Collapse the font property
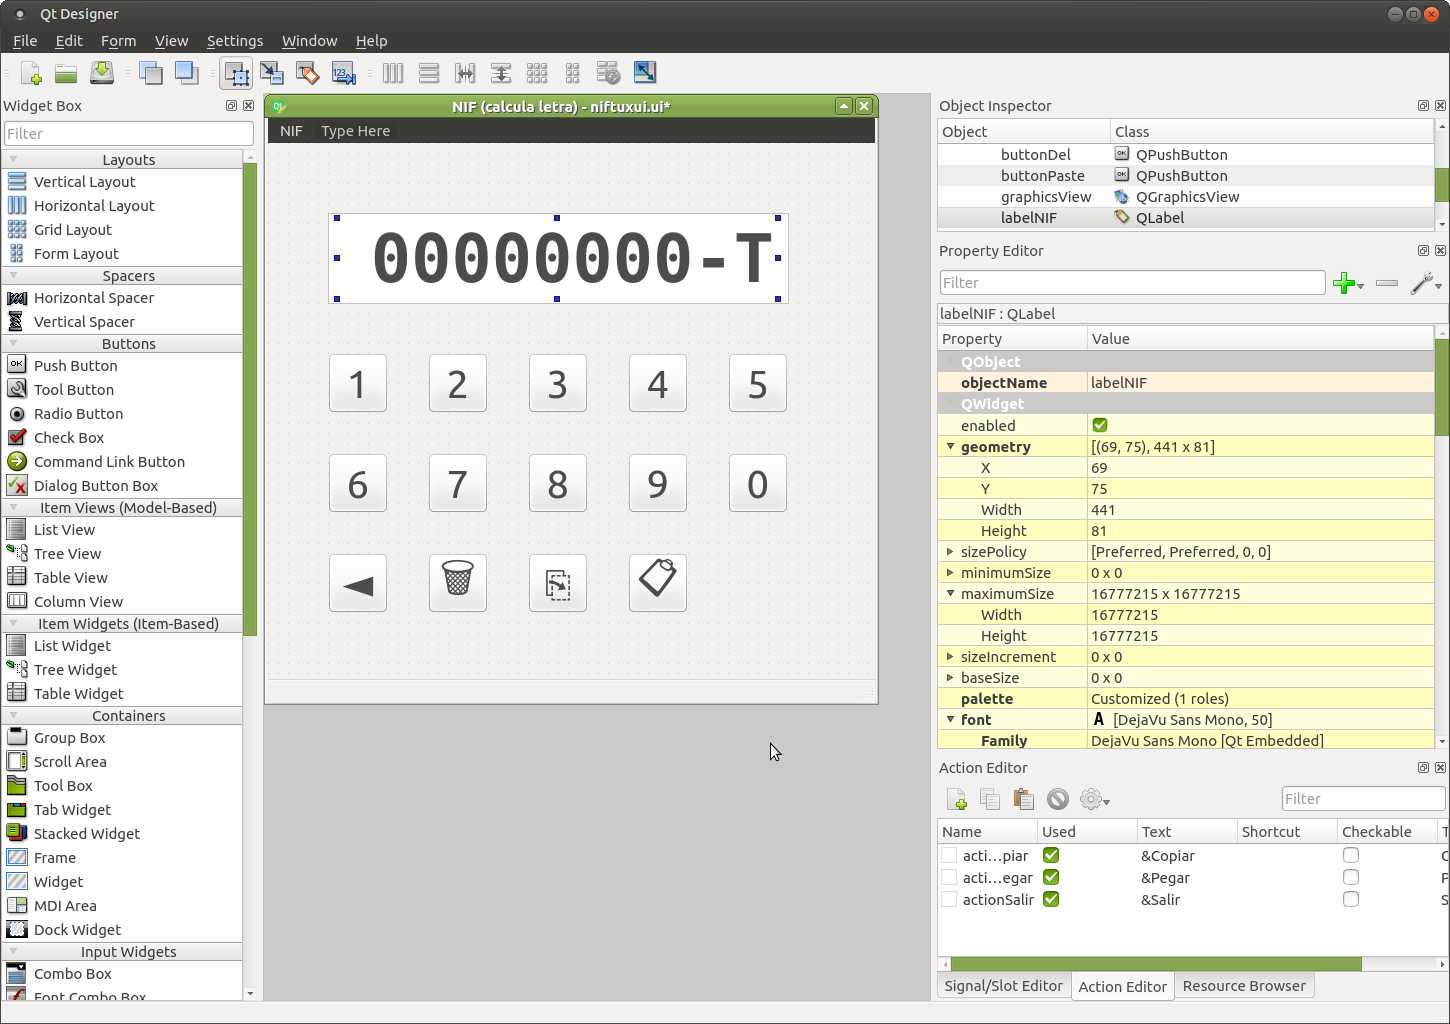 pyautogui.click(x=950, y=720)
